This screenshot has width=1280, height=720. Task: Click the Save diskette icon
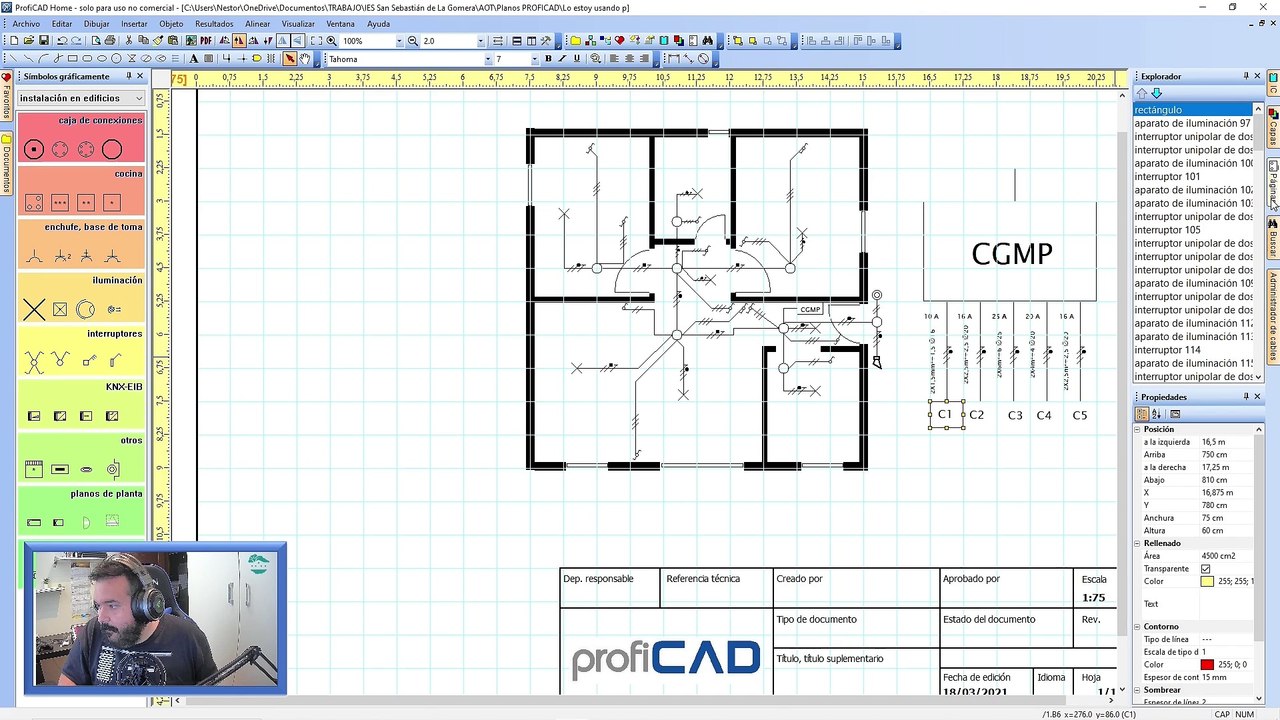43,41
